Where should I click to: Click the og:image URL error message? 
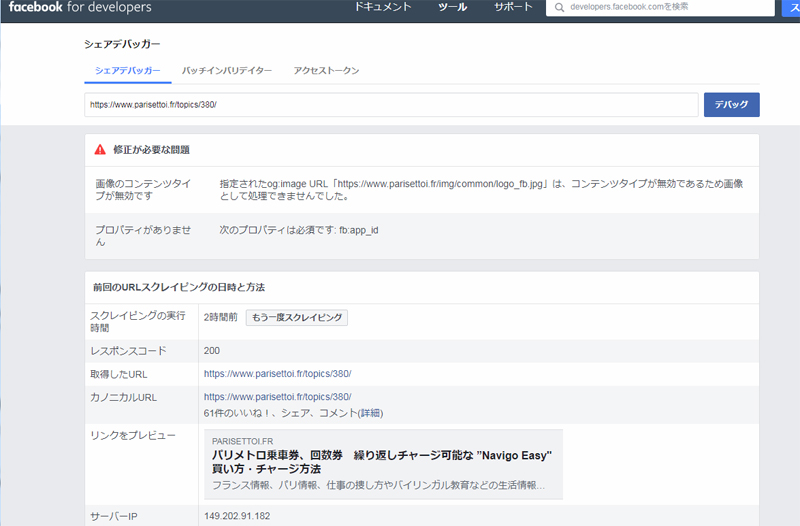click(481, 189)
